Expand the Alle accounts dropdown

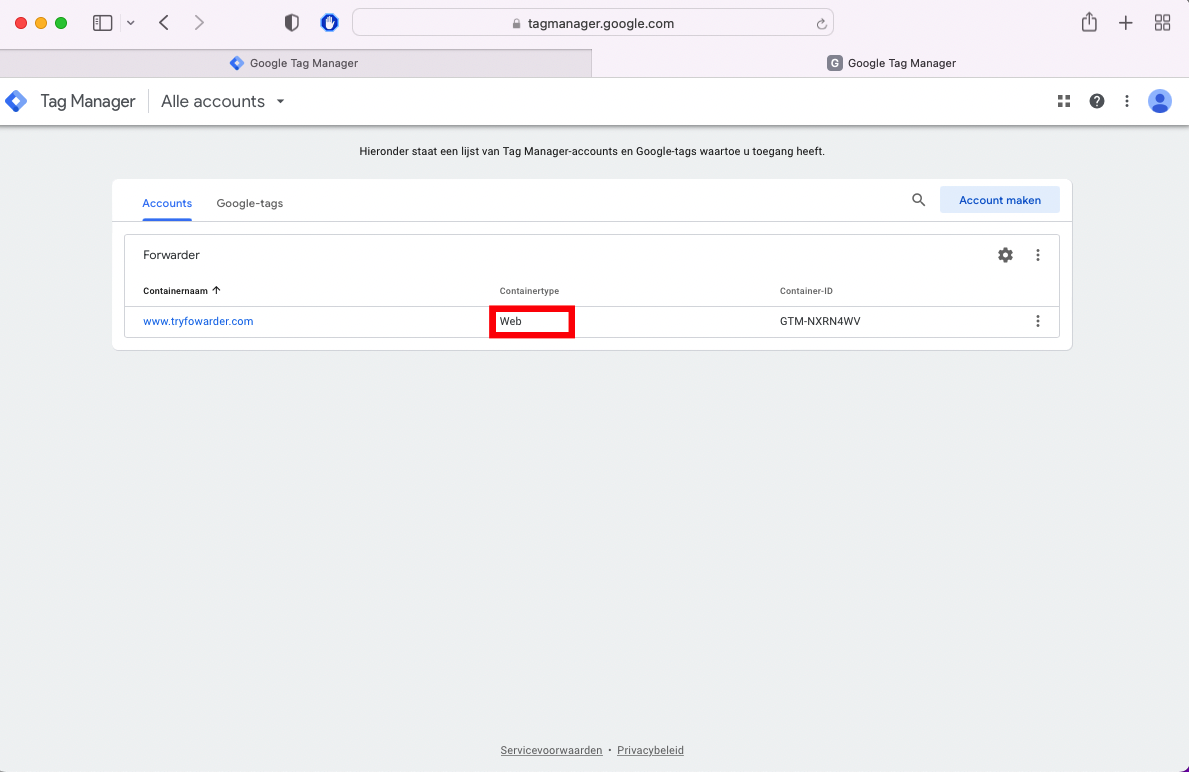tap(223, 101)
